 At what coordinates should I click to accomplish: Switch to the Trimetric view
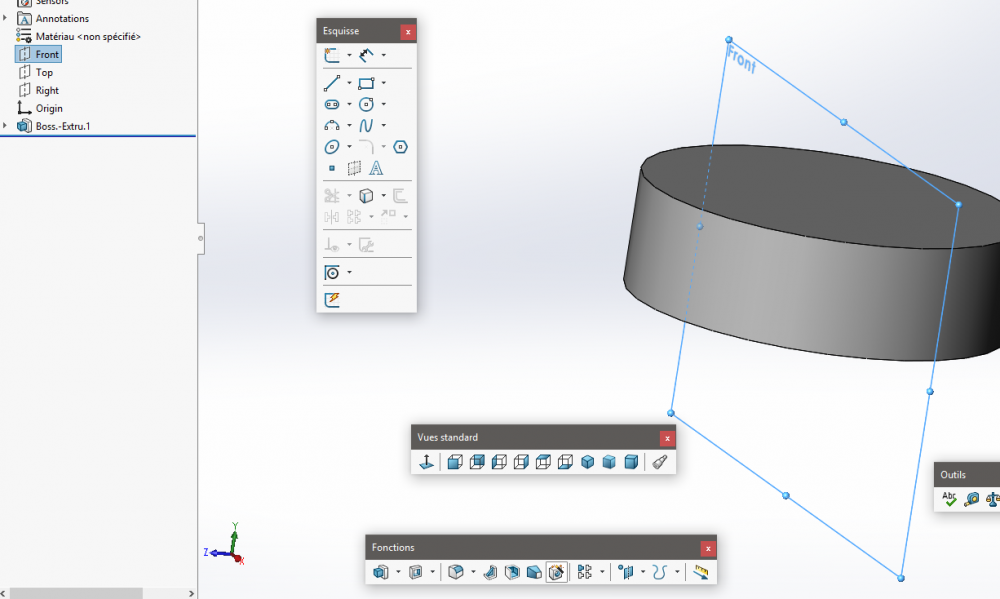coord(609,462)
